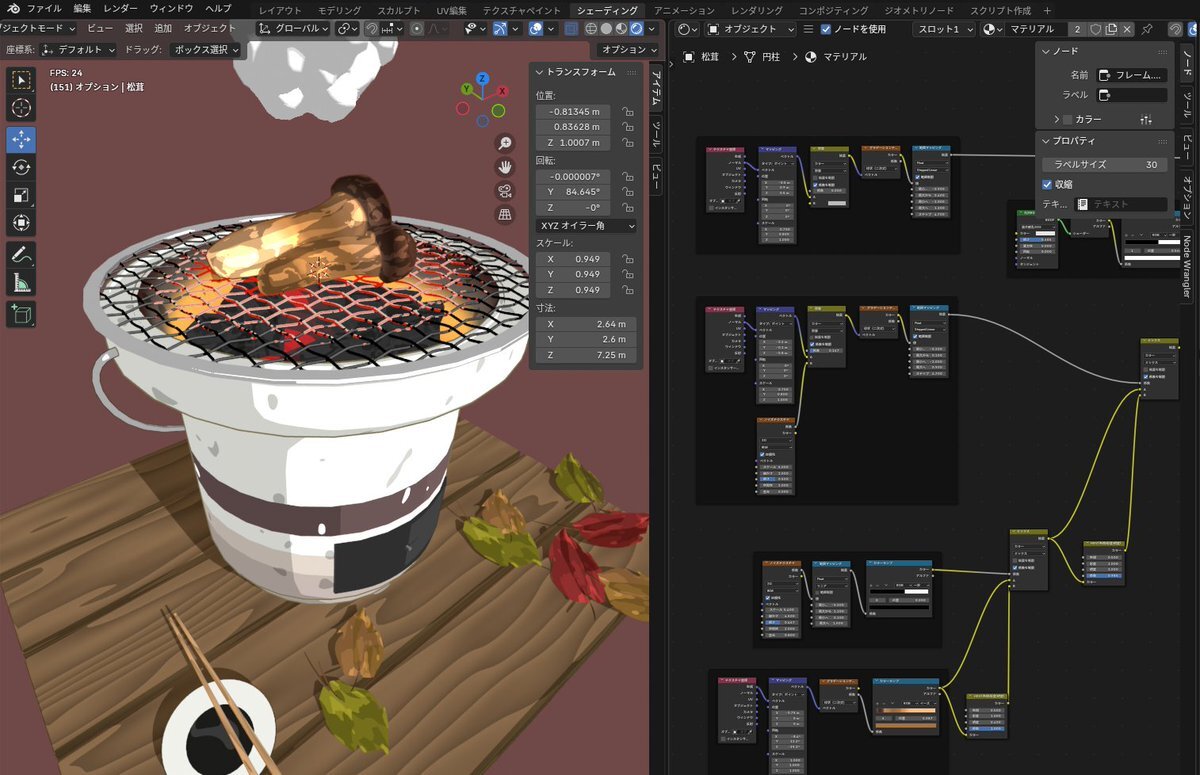
Task: Select the Move tool in viewport toolbar
Action: [x=21, y=139]
